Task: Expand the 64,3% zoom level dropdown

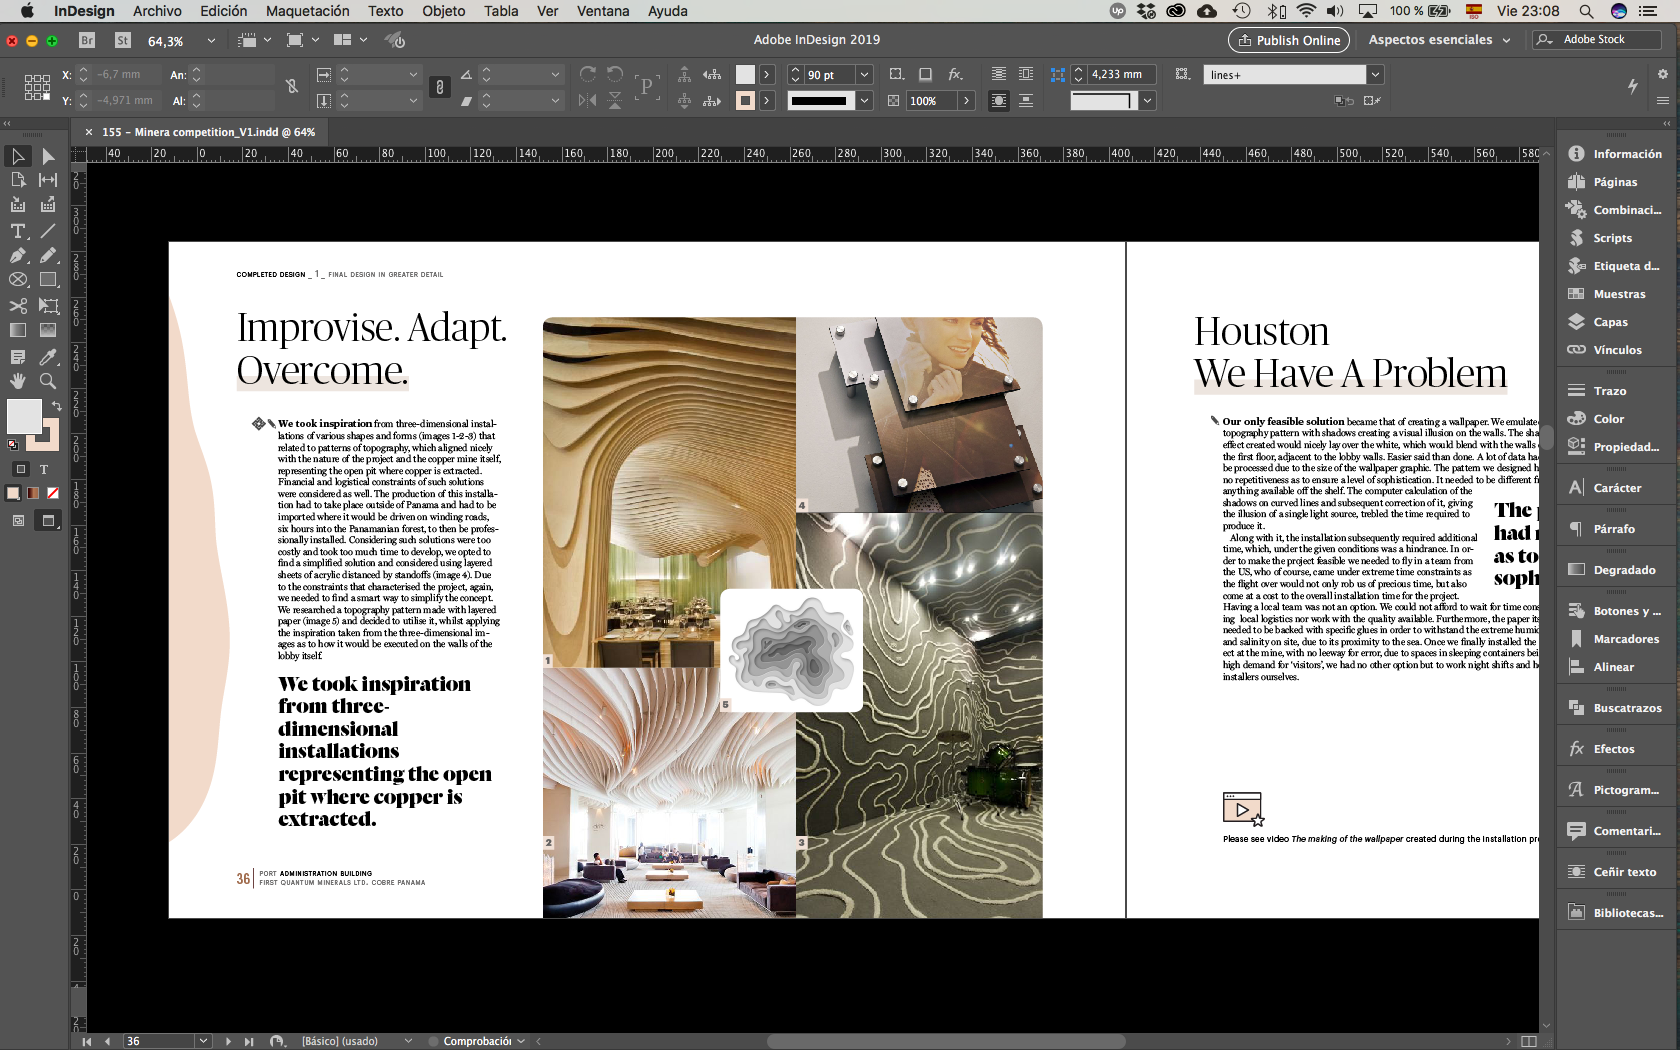Action: tap(211, 41)
